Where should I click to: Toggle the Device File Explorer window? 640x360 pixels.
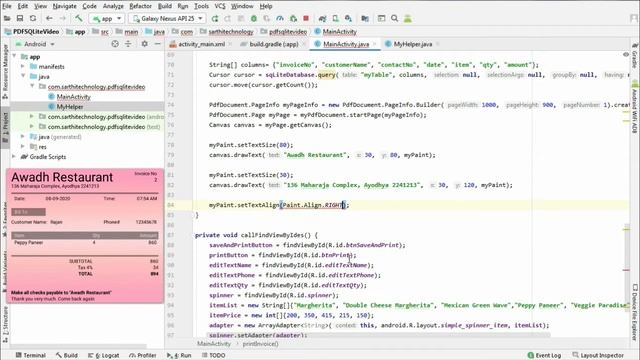tap(635, 312)
